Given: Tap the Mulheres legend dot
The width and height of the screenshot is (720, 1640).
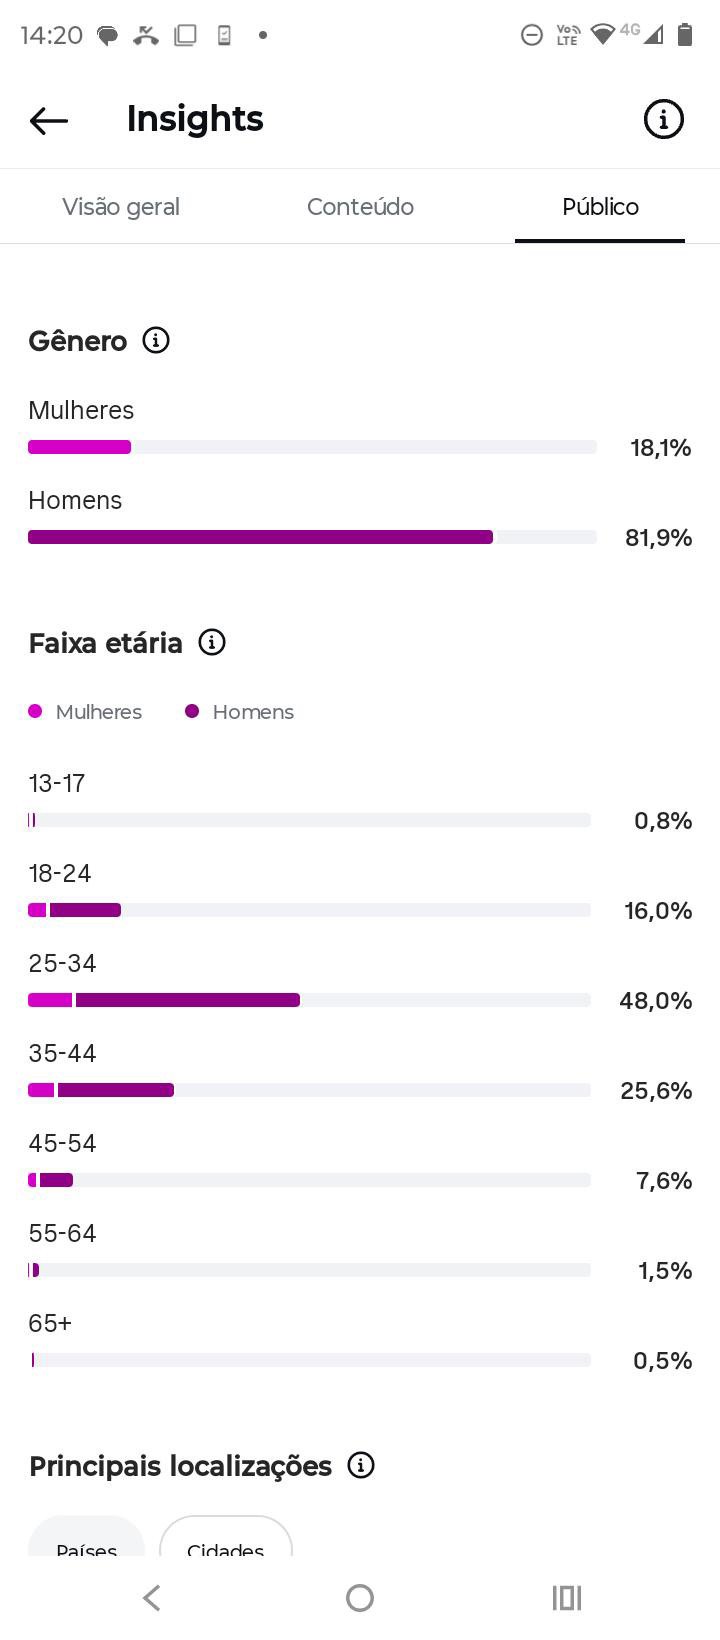Looking at the screenshot, I should pyautogui.click(x=36, y=711).
